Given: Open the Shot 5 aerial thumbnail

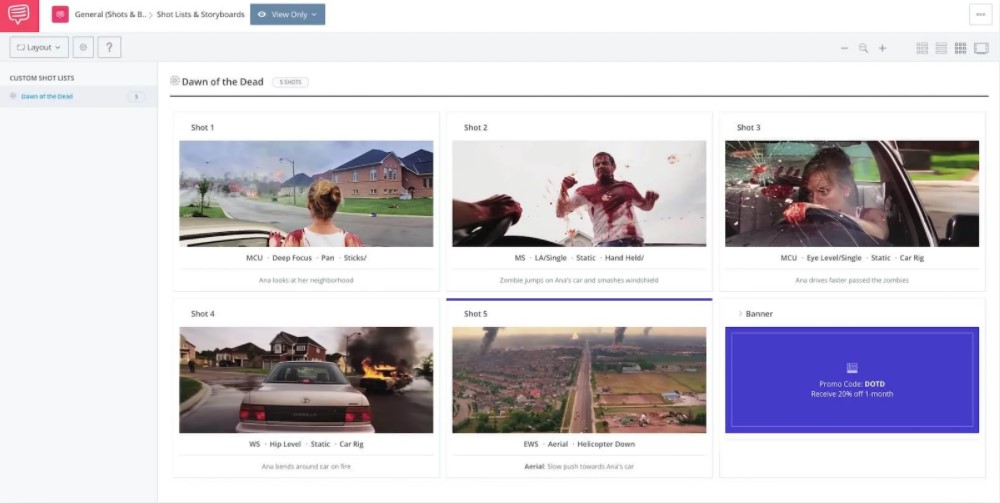Looking at the screenshot, I should 579,380.
